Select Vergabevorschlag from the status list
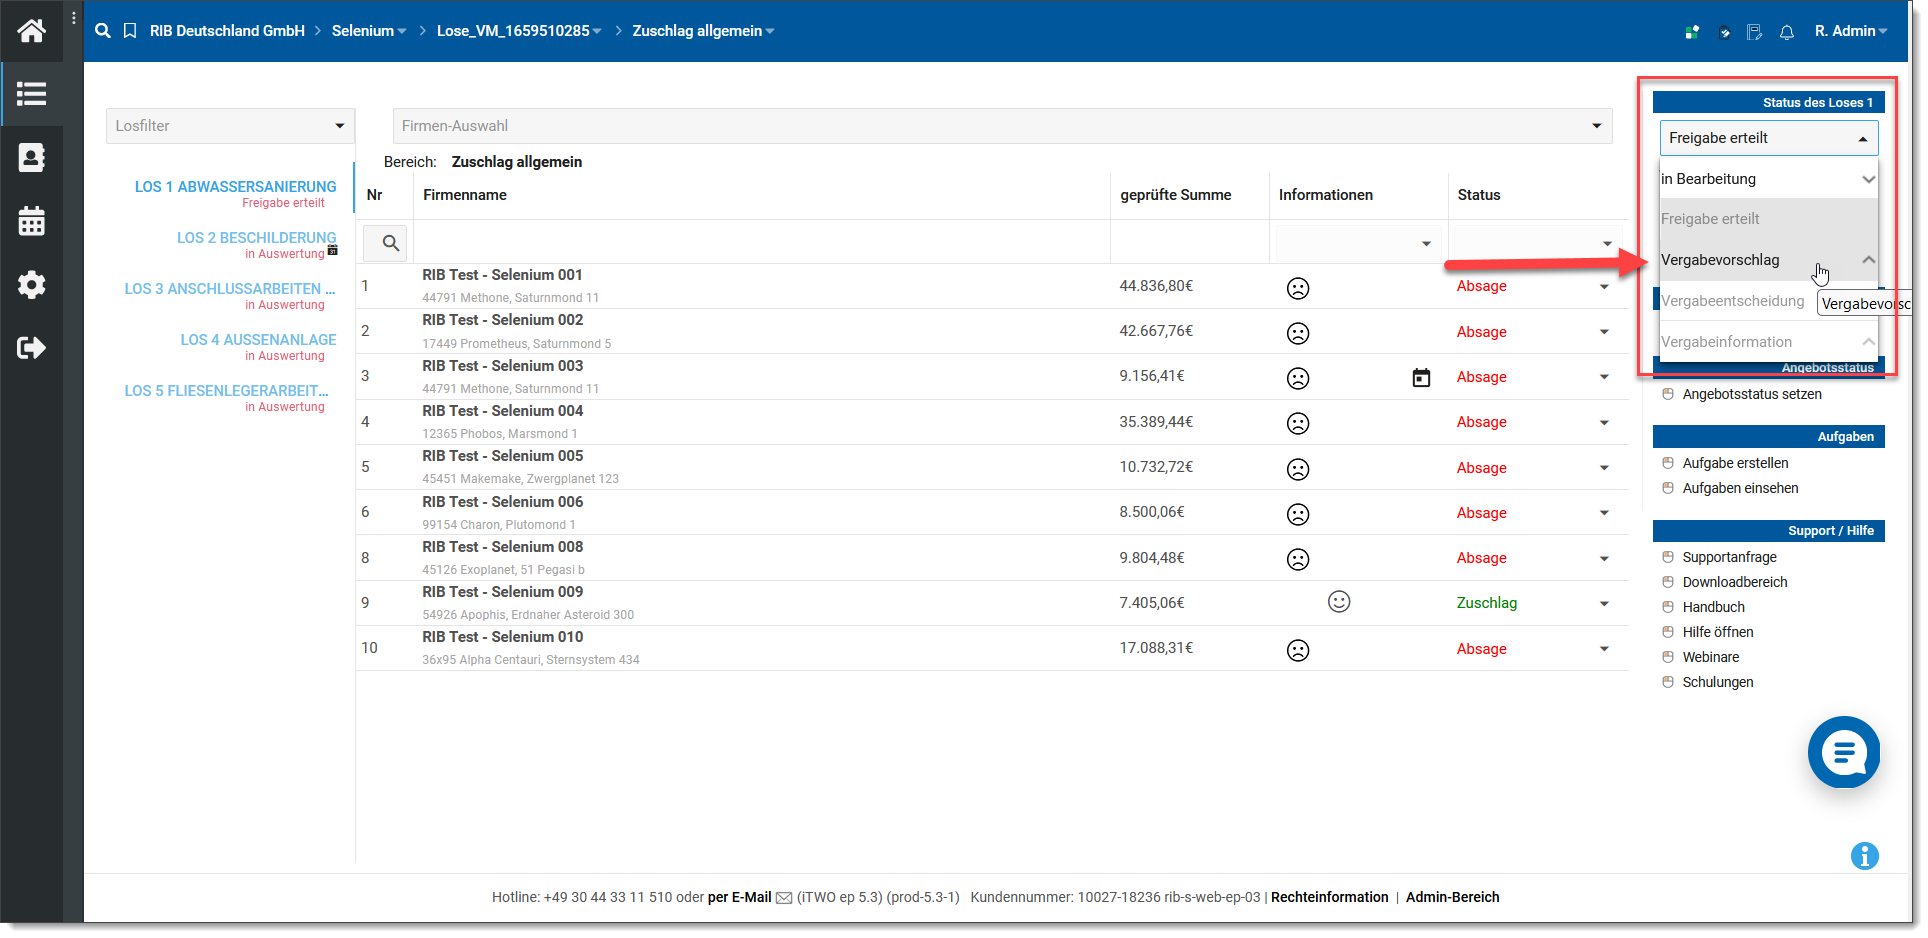The height and width of the screenshot is (938, 1928). [1720, 260]
